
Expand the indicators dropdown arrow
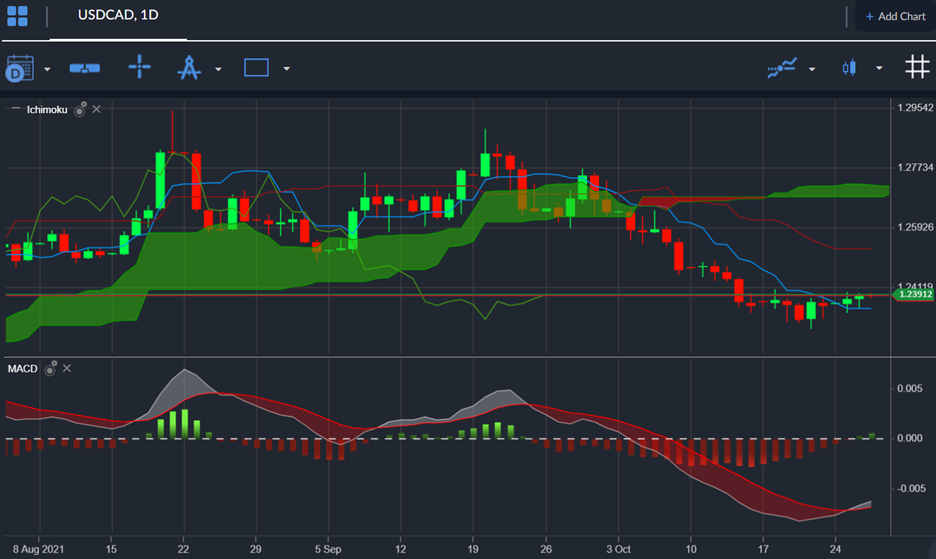(812, 69)
